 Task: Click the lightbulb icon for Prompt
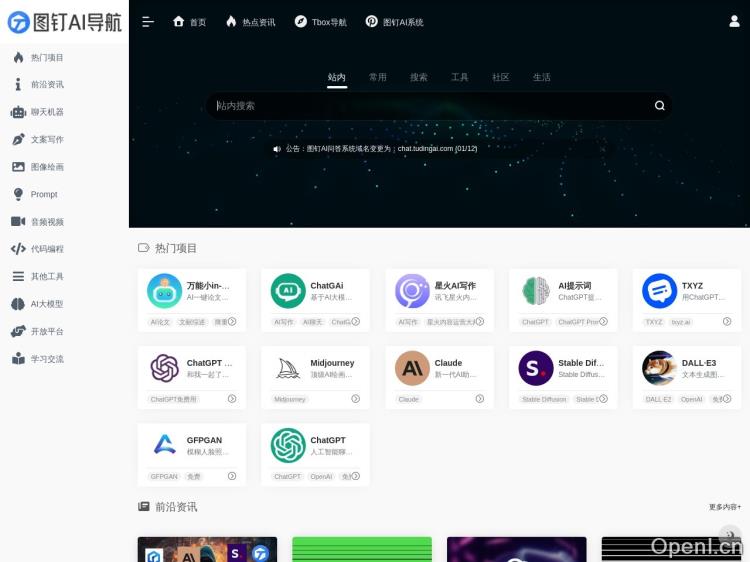[18, 194]
